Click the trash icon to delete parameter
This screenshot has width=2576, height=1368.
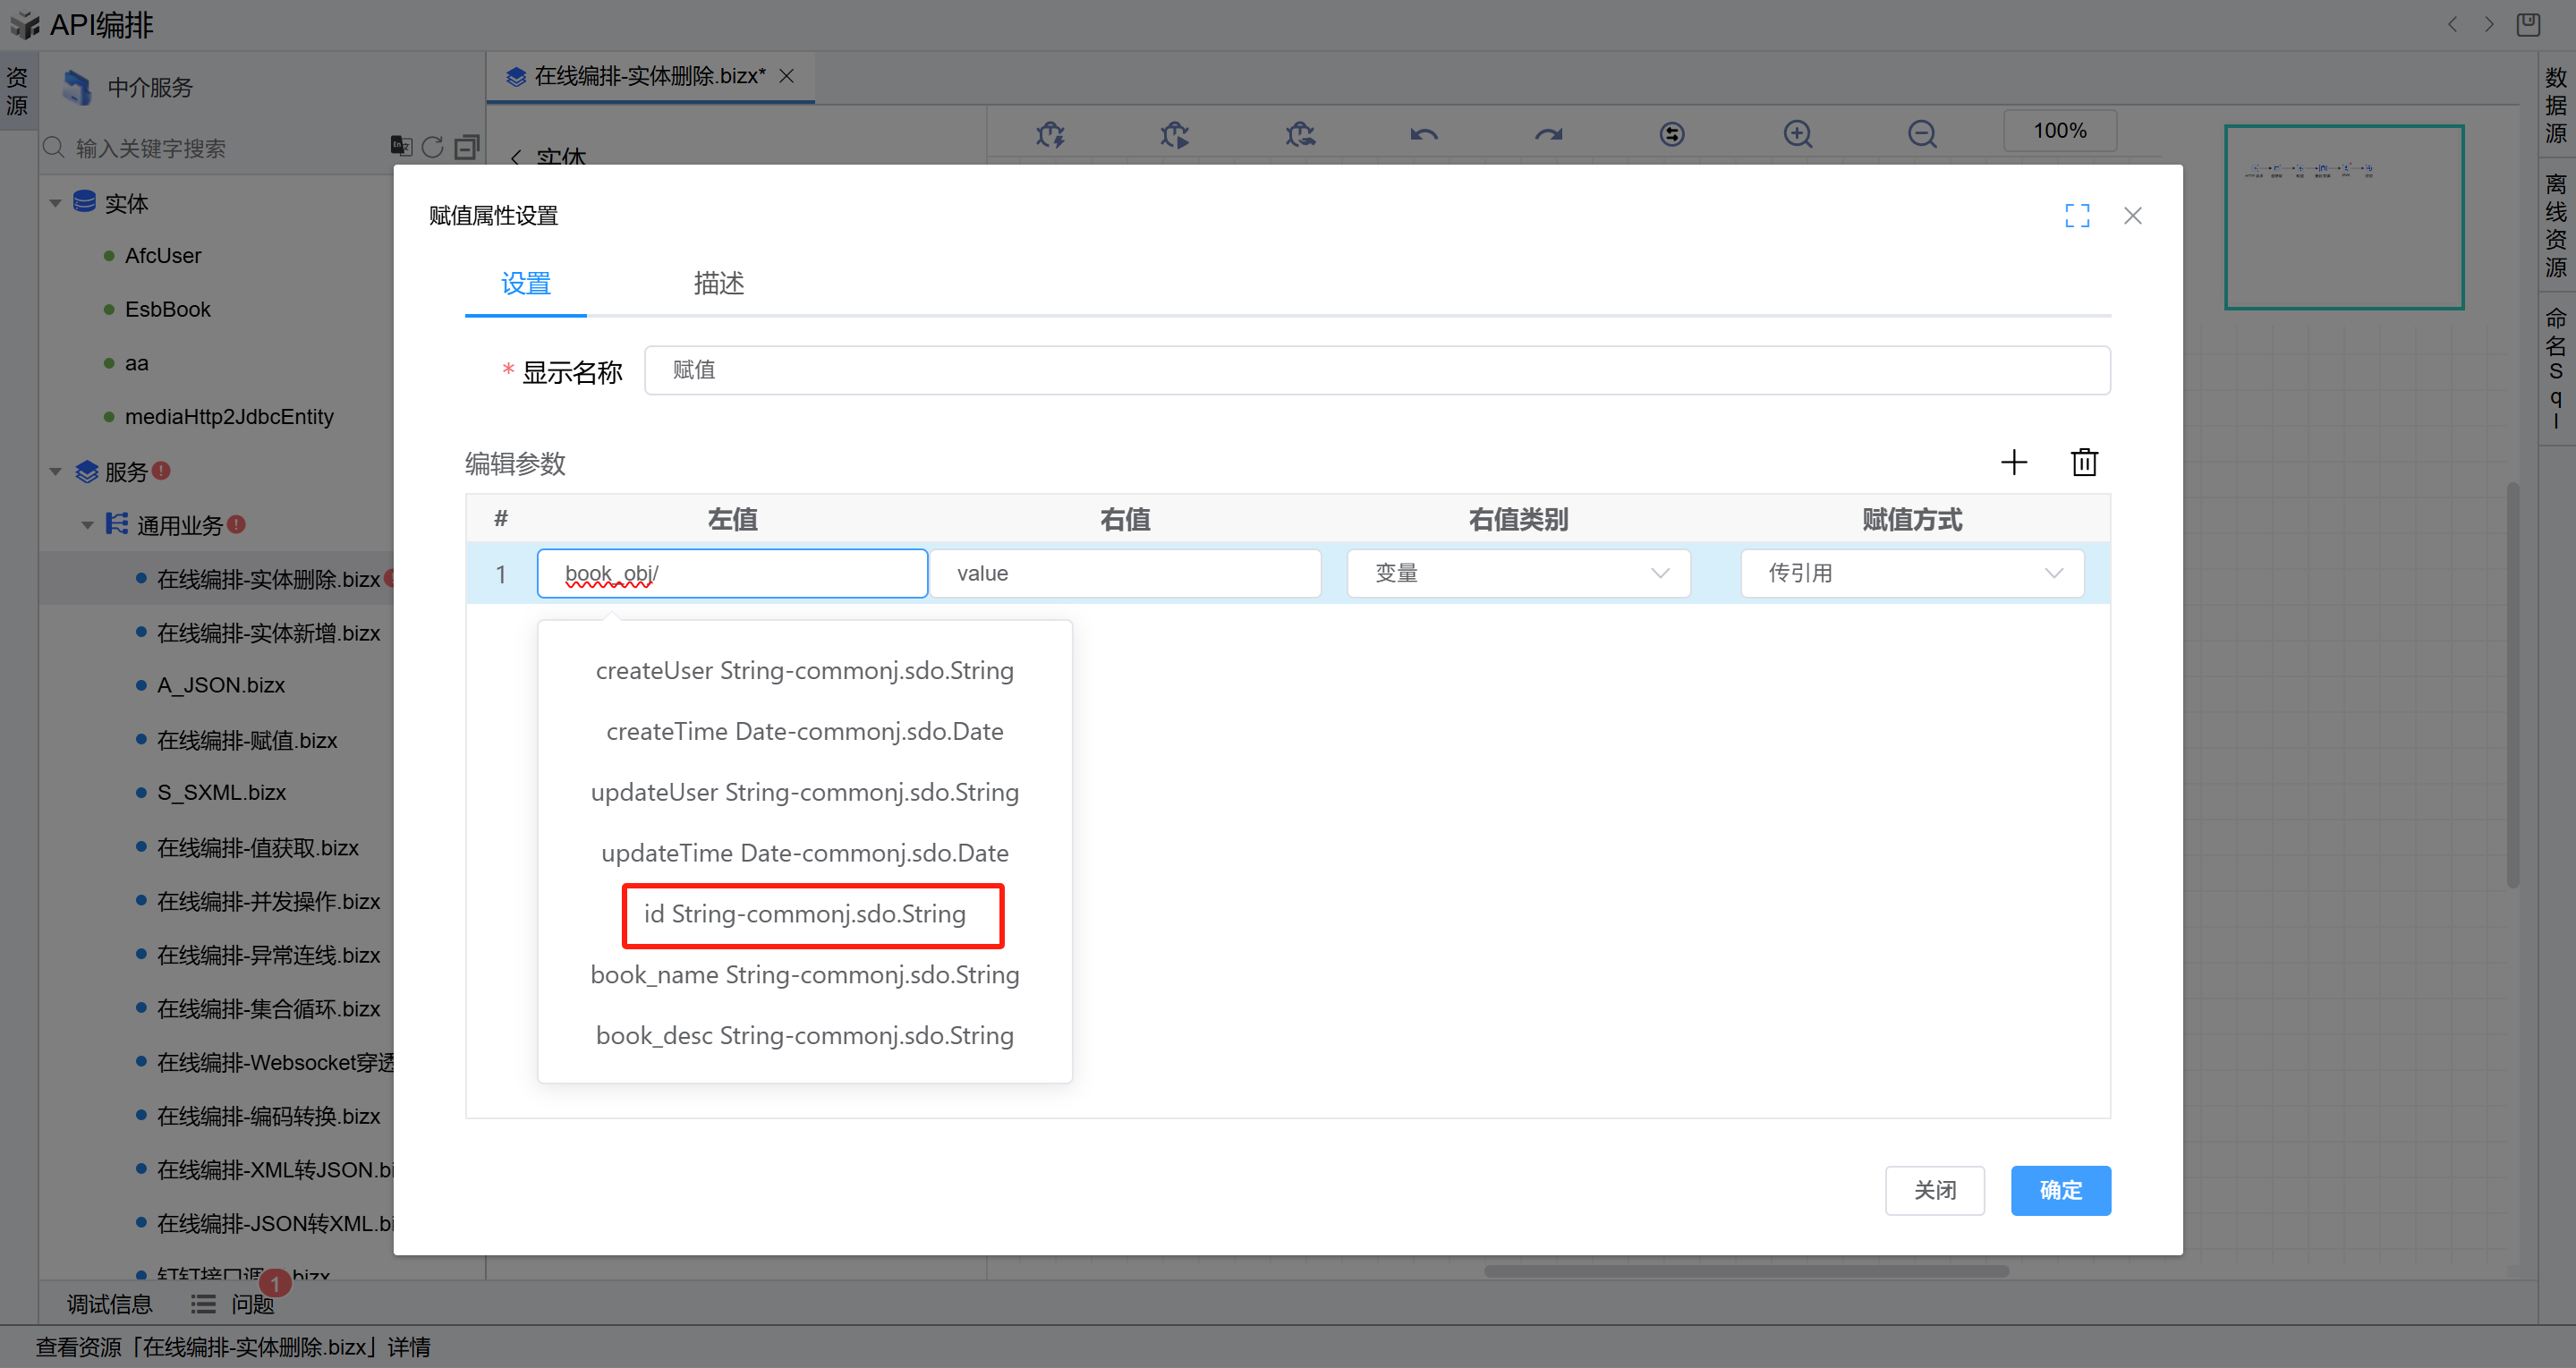[x=2084, y=462]
